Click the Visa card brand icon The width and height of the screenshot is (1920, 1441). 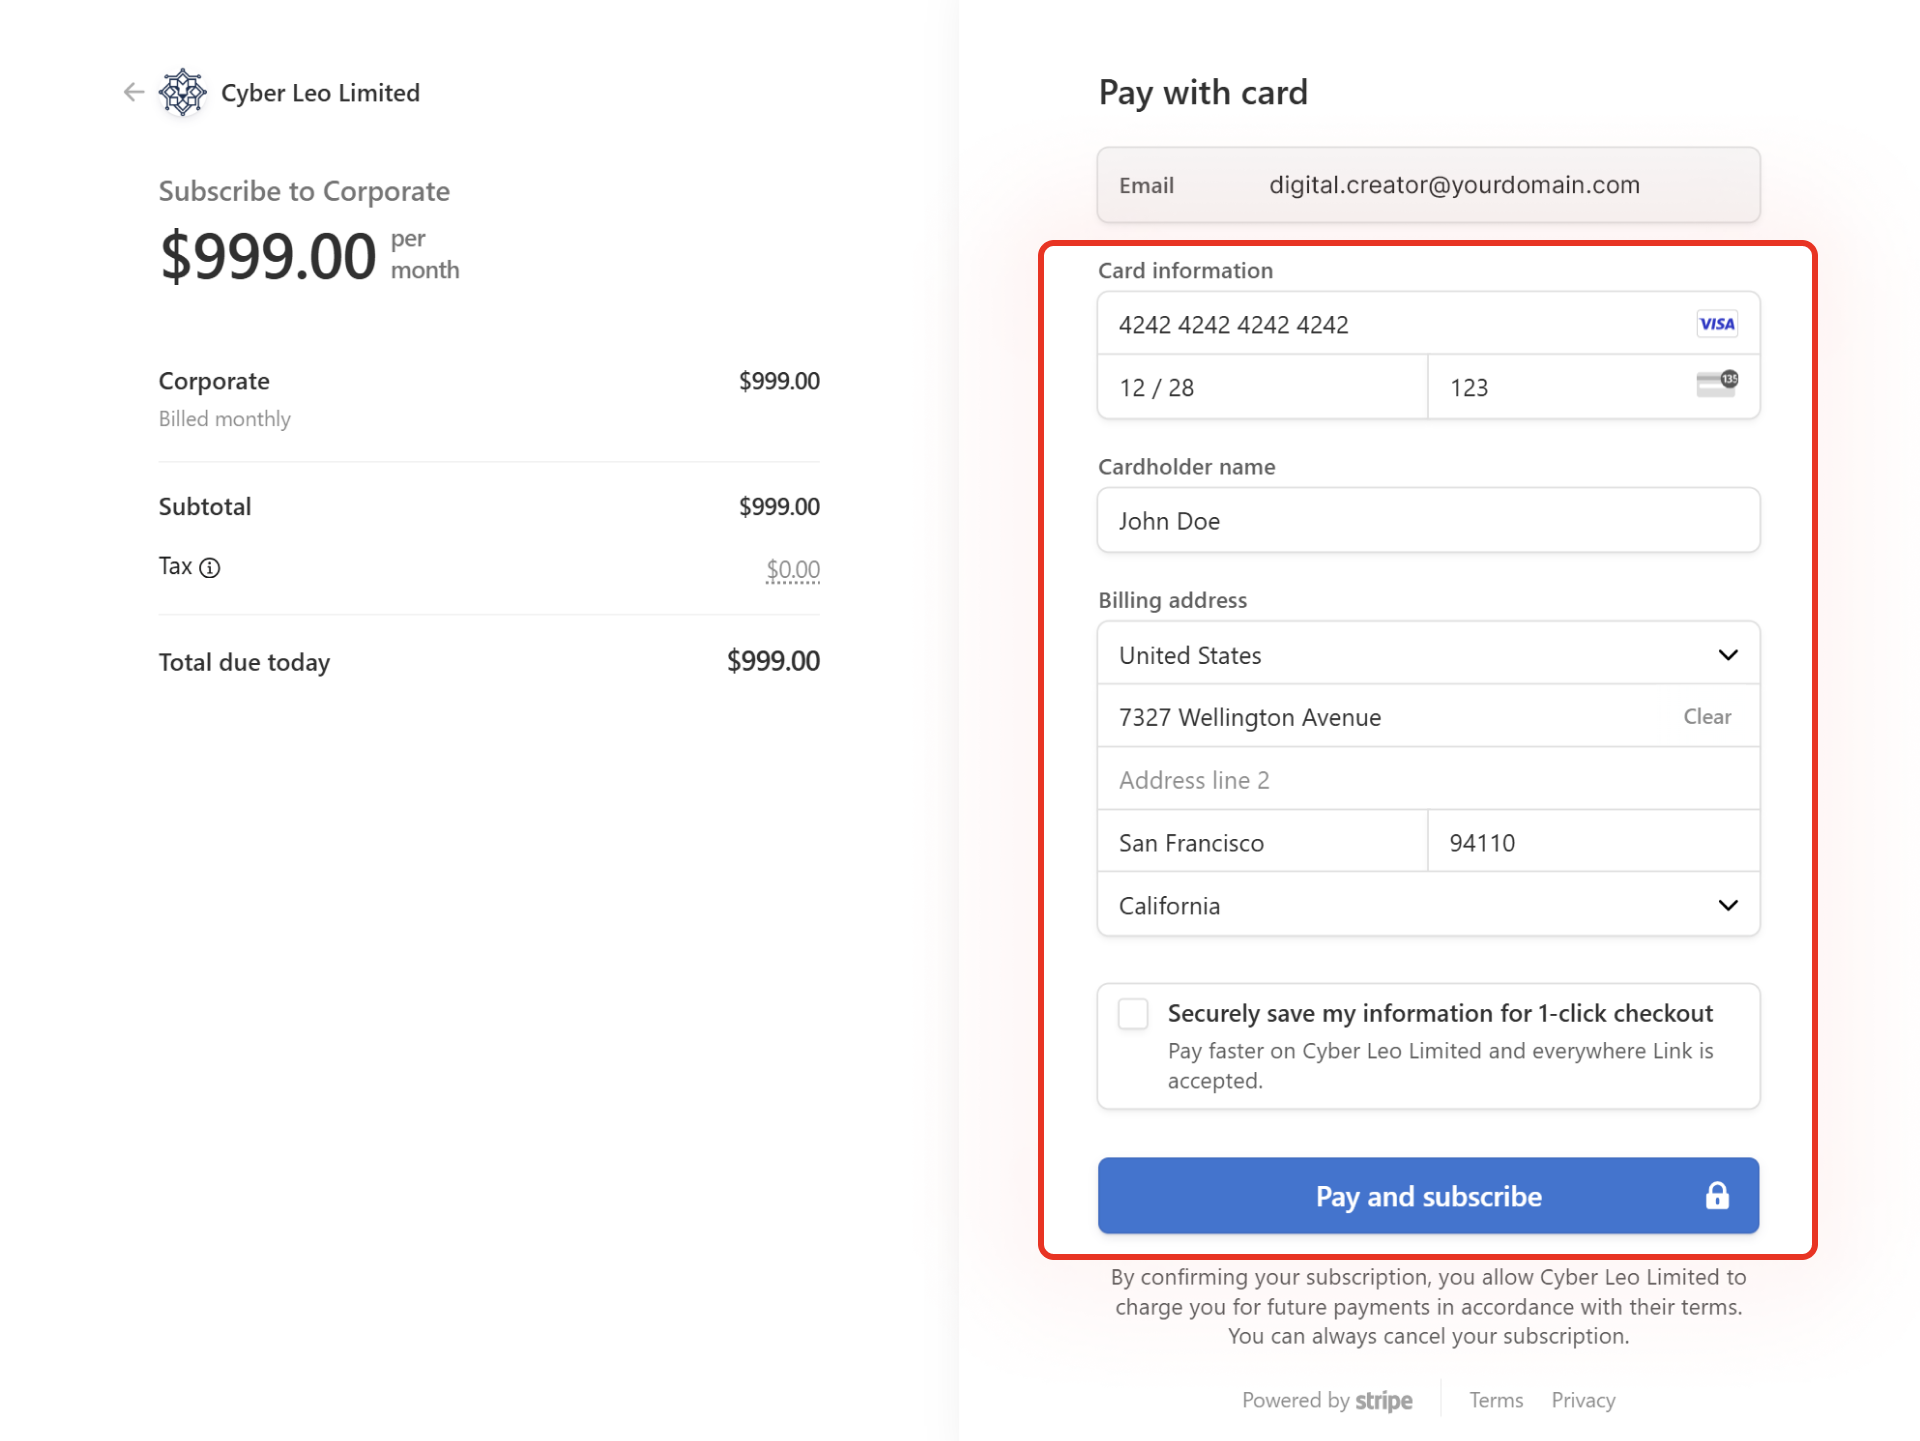click(x=1716, y=324)
